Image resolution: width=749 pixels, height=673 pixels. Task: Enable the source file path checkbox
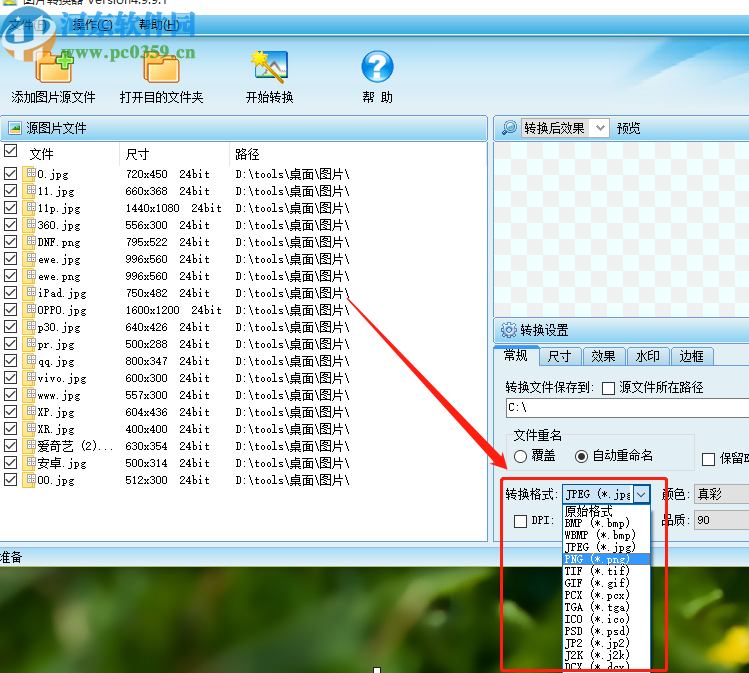(x=608, y=388)
